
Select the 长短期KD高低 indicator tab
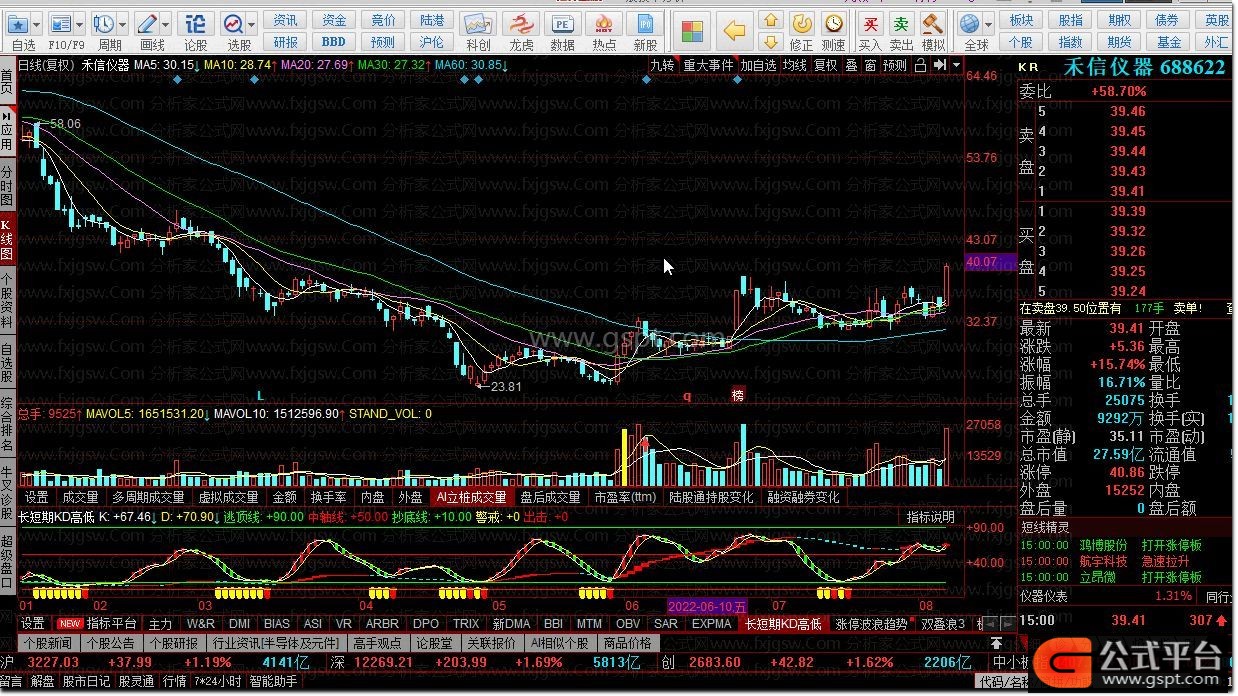(783, 623)
